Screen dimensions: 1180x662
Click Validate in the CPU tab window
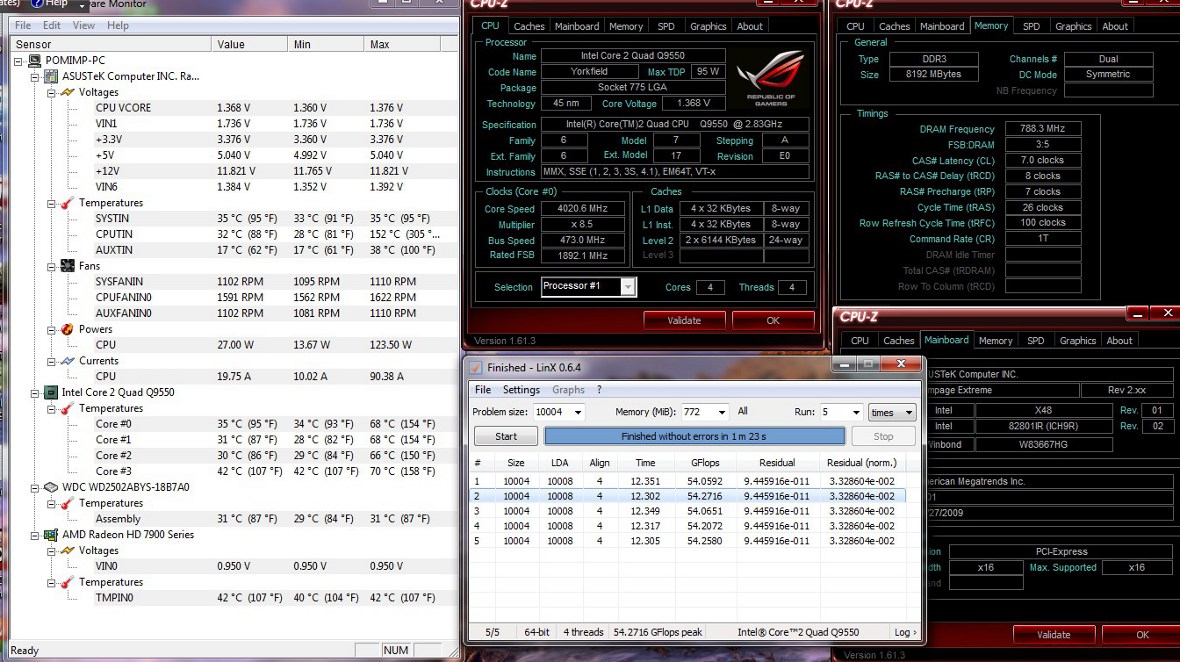[x=684, y=321]
